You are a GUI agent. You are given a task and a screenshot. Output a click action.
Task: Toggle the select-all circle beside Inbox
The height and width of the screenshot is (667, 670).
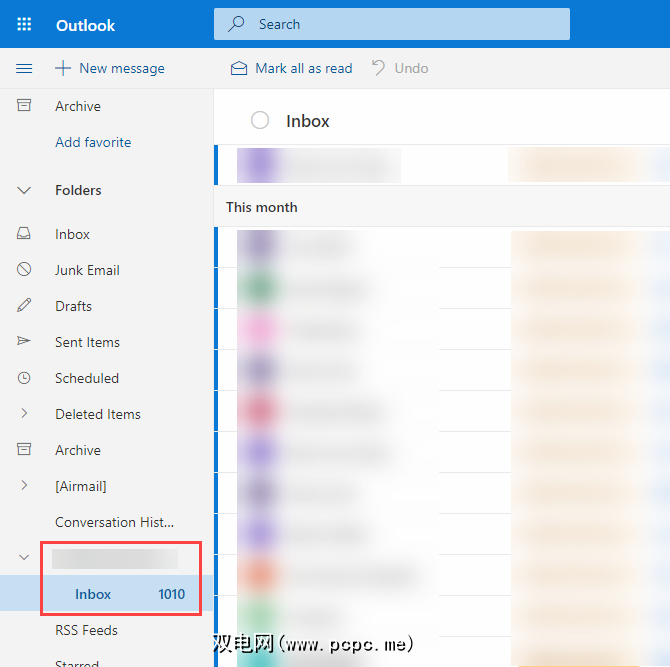coord(260,120)
